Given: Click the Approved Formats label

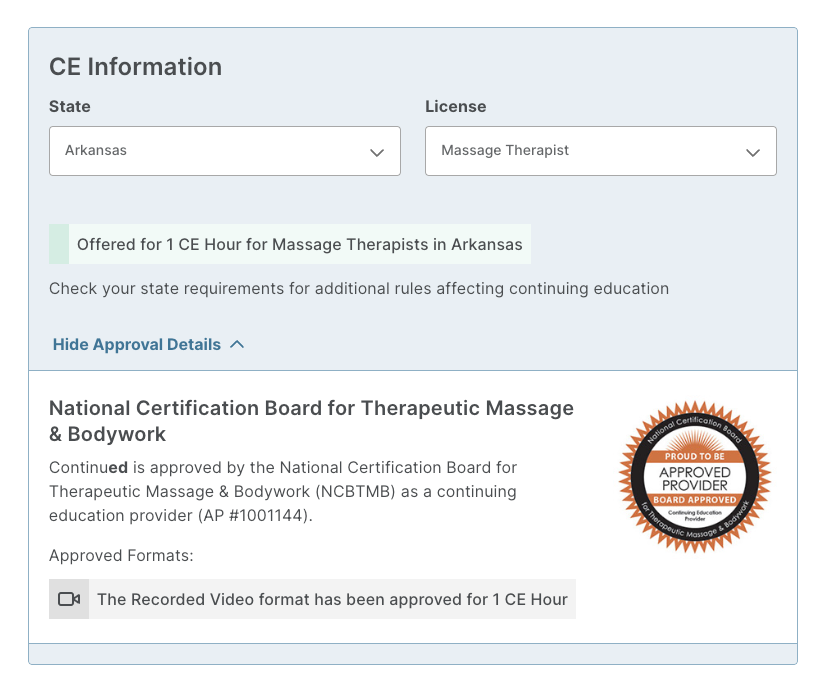Looking at the screenshot, I should point(121,555).
